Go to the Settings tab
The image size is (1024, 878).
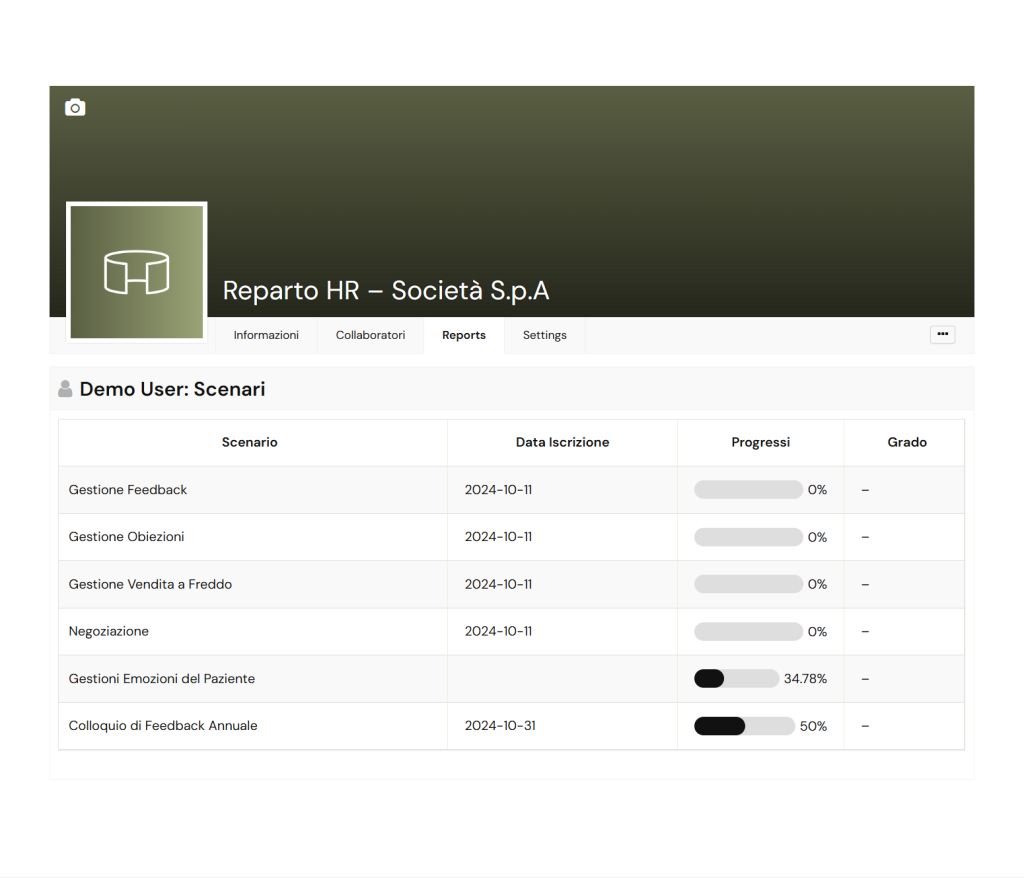pyautogui.click(x=545, y=335)
